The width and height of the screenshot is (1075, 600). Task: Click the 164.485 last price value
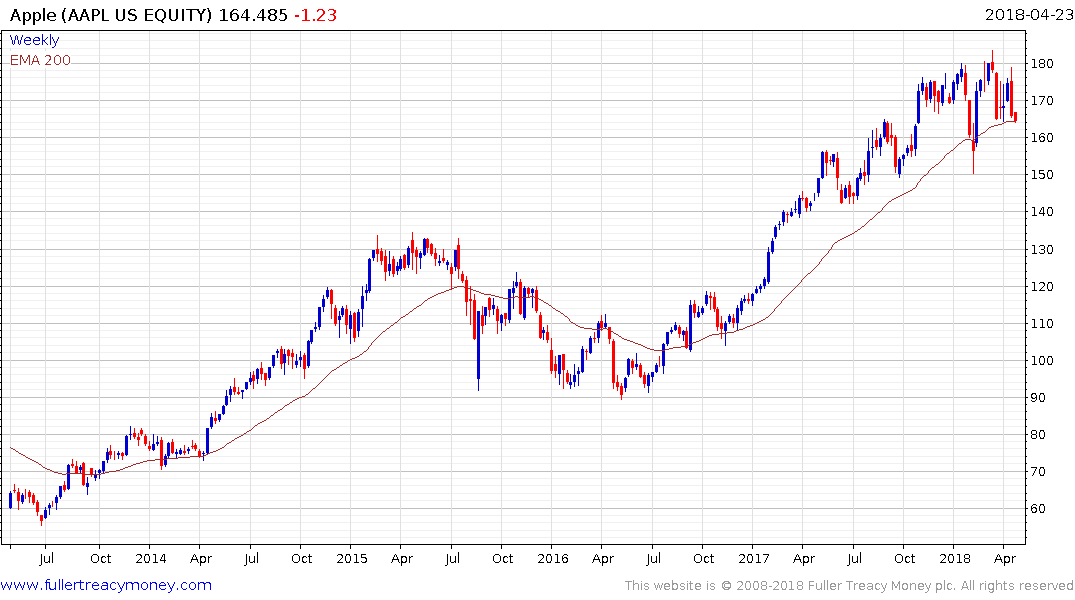(x=253, y=15)
